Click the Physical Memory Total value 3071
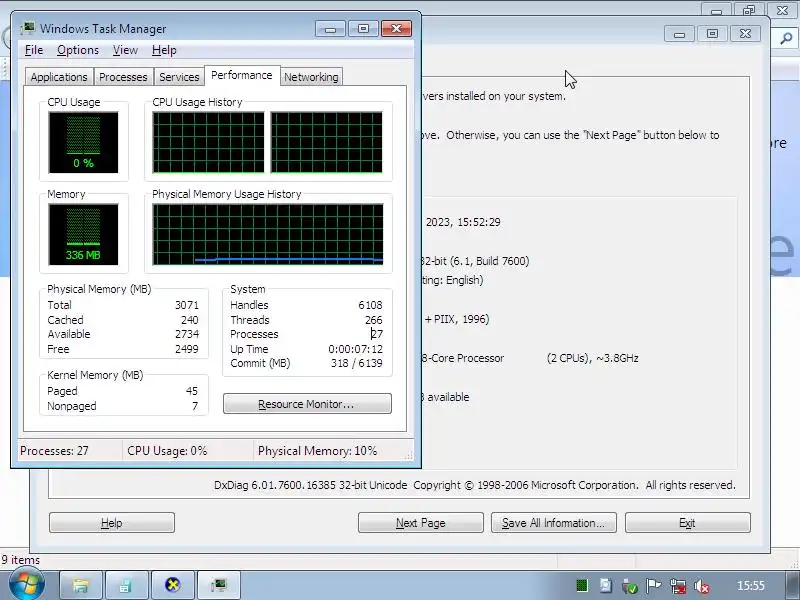This screenshot has width=800, height=600. tap(187, 305)
